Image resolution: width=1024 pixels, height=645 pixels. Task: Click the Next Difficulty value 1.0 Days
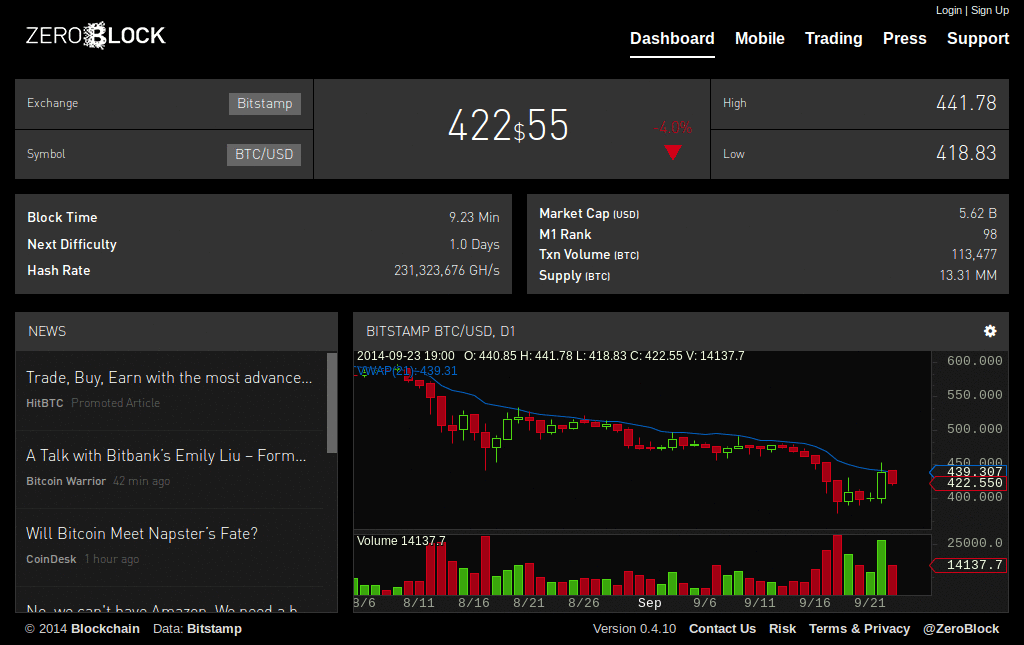(474, 244)
